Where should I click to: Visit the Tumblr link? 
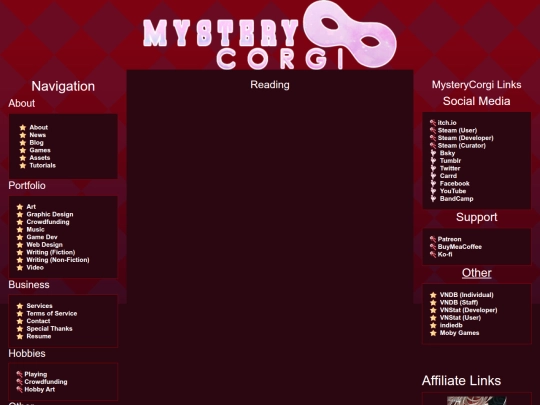[450, 160]
